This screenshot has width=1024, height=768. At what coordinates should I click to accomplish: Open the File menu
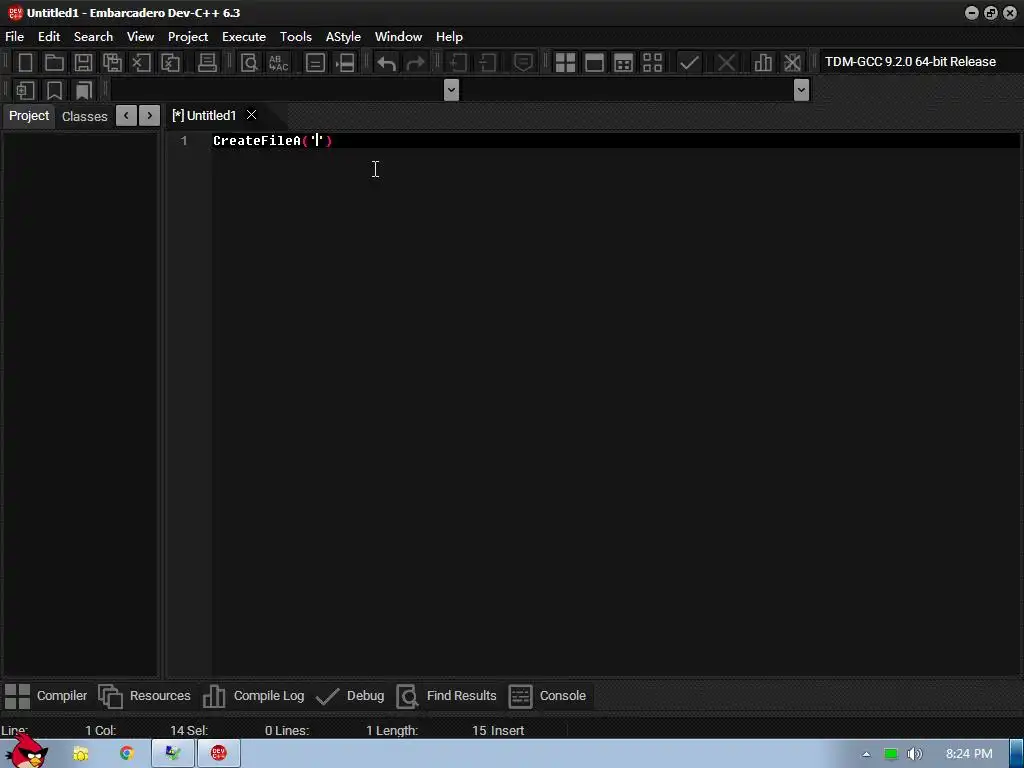coord(14,37)
